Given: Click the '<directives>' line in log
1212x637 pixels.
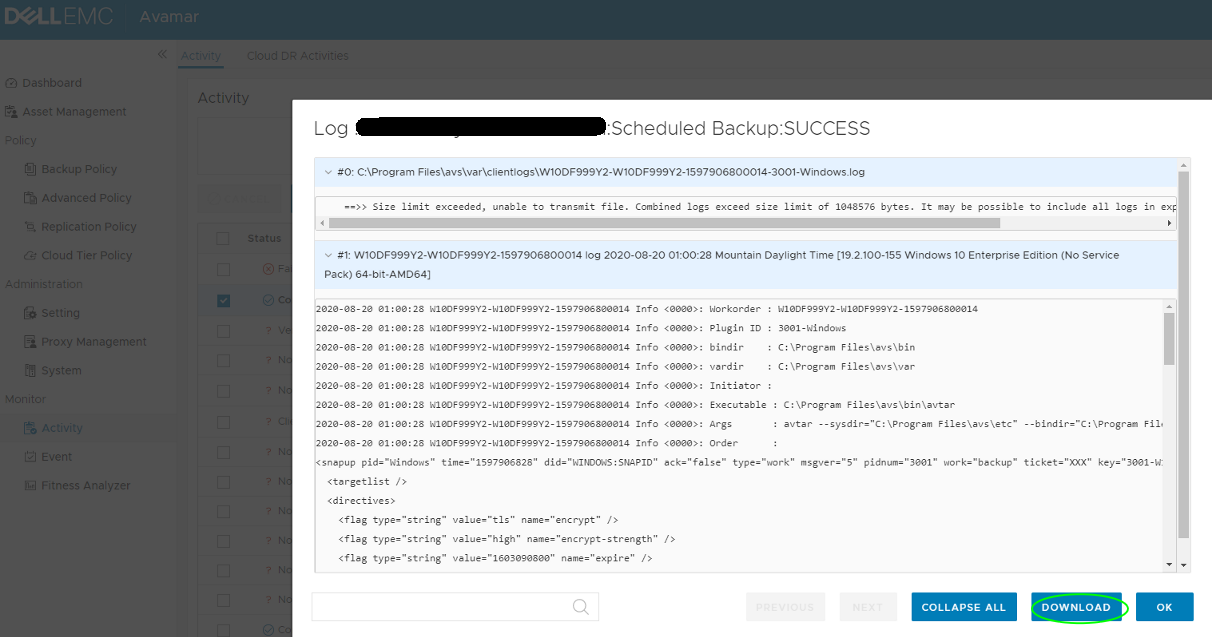Looking at the screenshot, I should pos(361,501).
